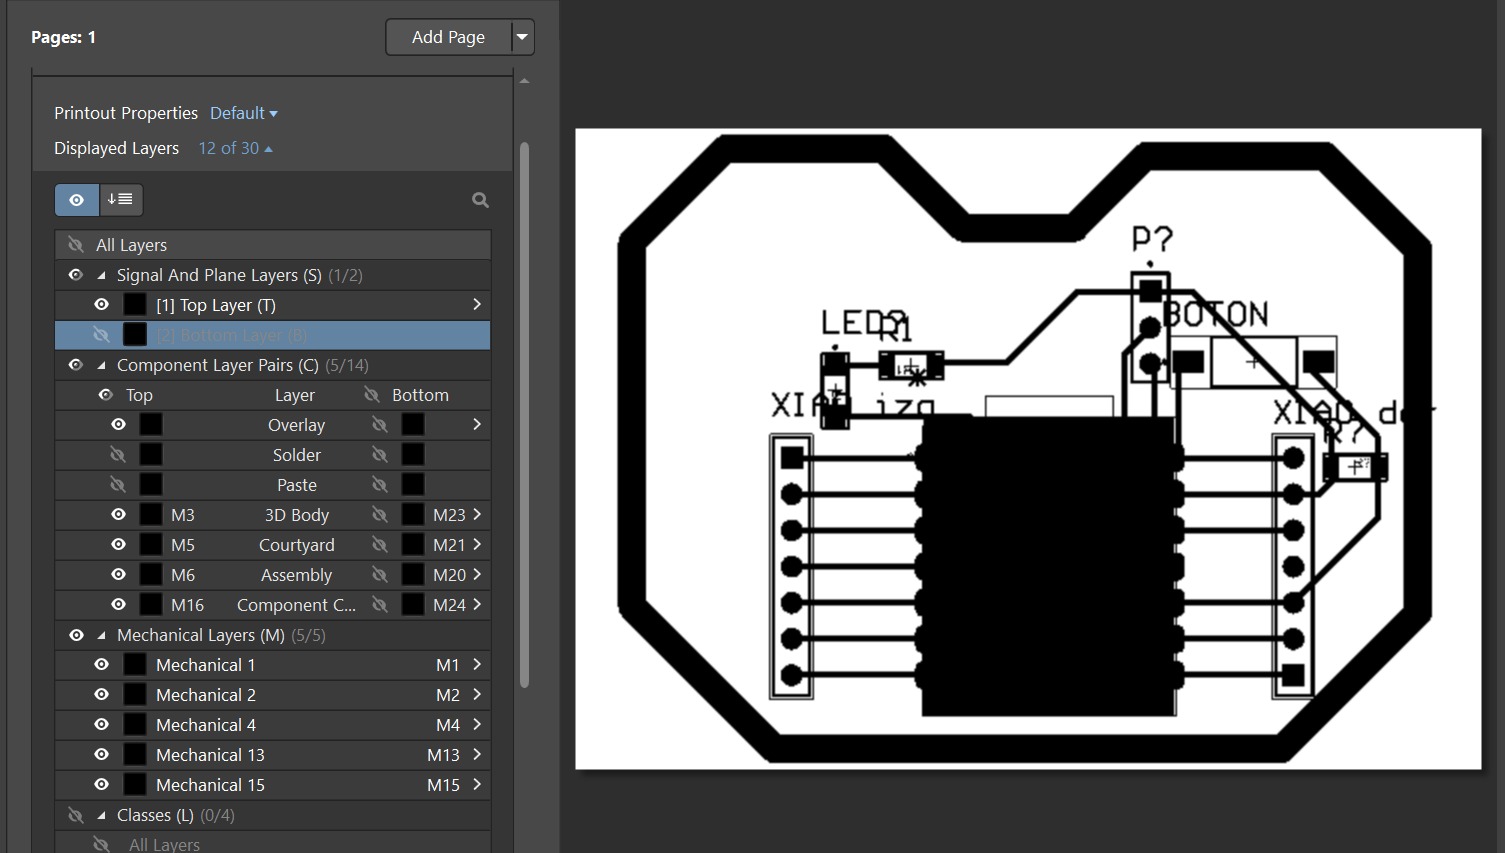Toggle Component Layer Pairs group visibility
1505x853 pixels.
click(x=76, y=365)
